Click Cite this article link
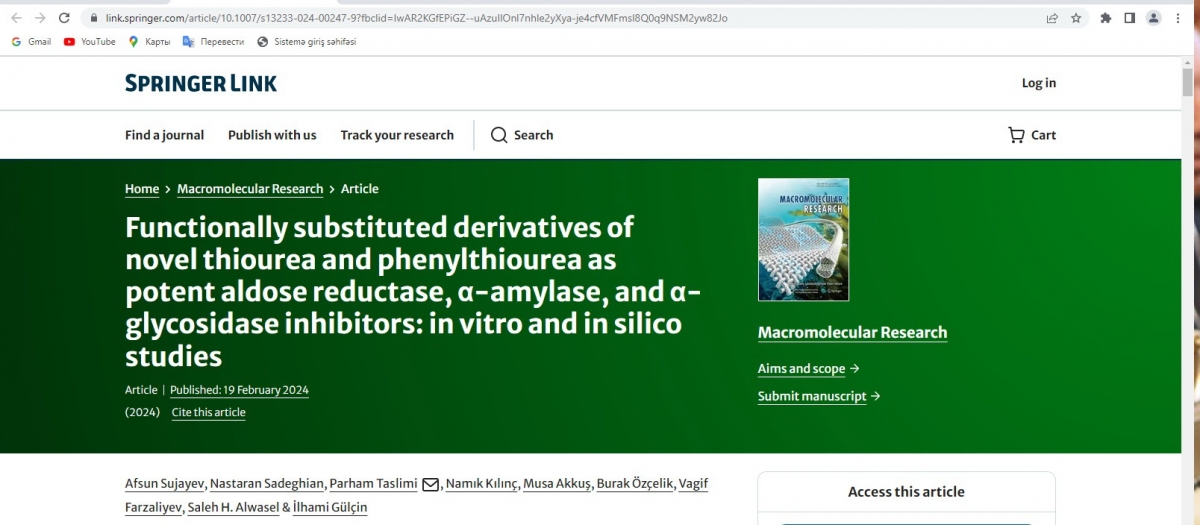The height and width of the screenshot is (525, 1200). pyautogui.click(x=208, y=412)
